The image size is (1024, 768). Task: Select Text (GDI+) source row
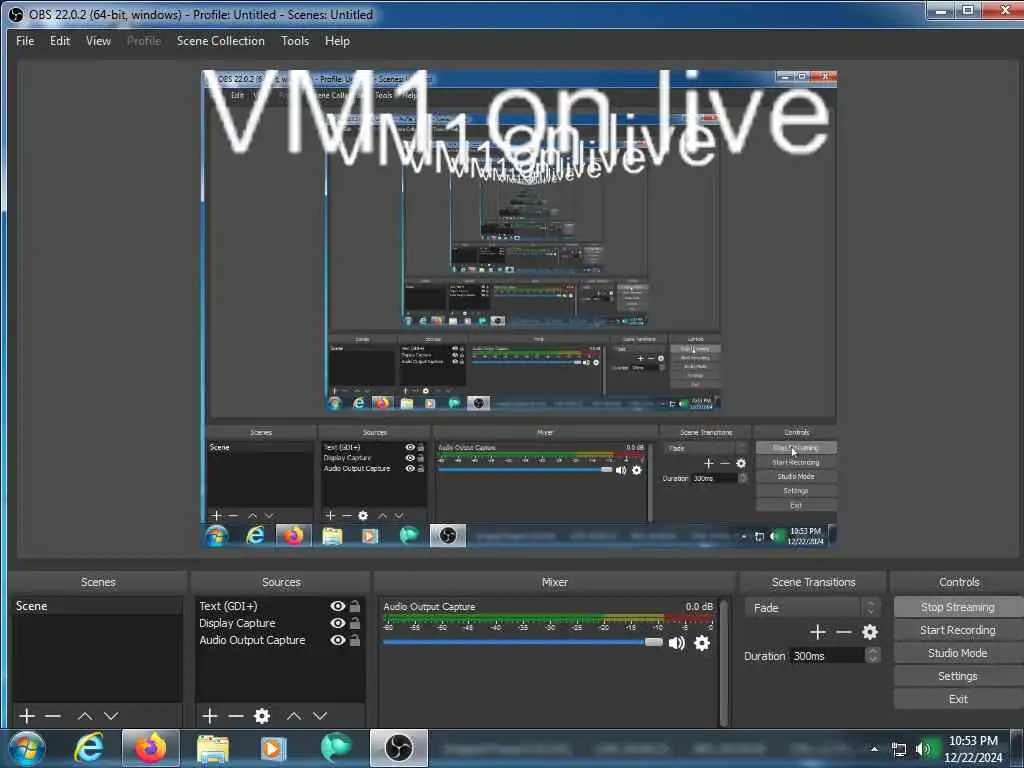[280, 606]
